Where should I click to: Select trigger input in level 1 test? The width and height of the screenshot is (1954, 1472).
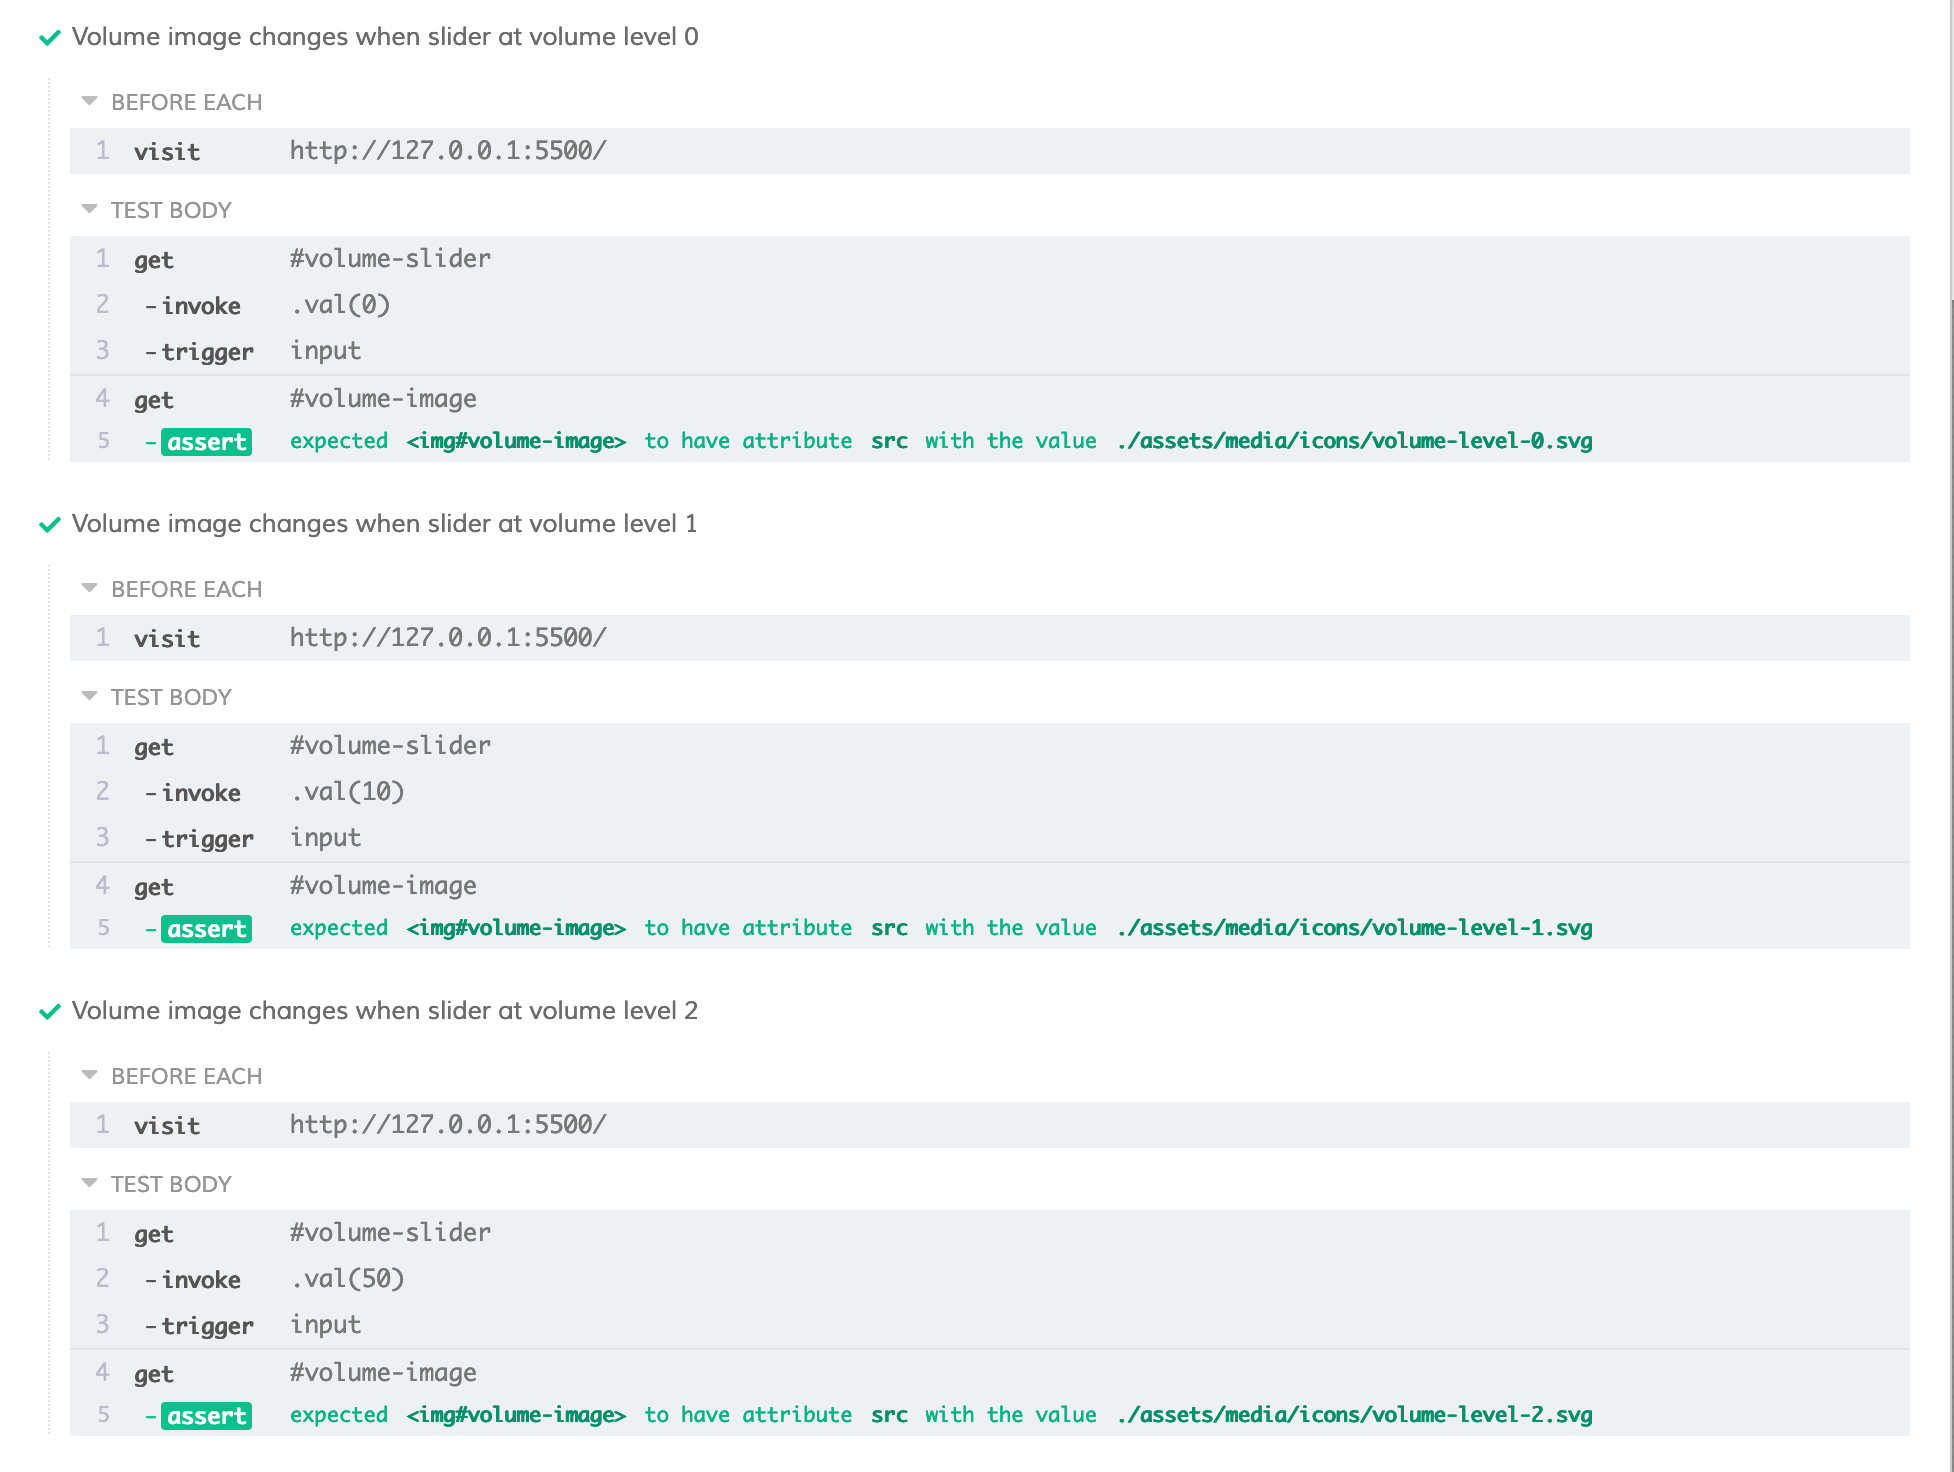click(990, 838)
